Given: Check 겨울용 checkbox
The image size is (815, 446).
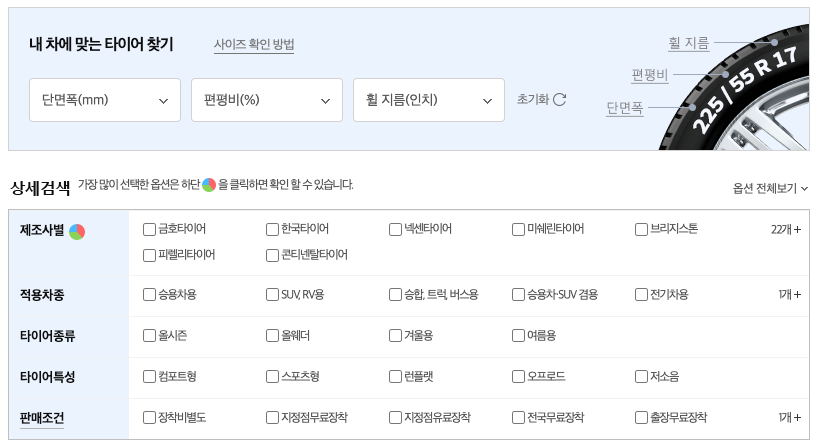Looking at the screenshot, I should 396,336.
